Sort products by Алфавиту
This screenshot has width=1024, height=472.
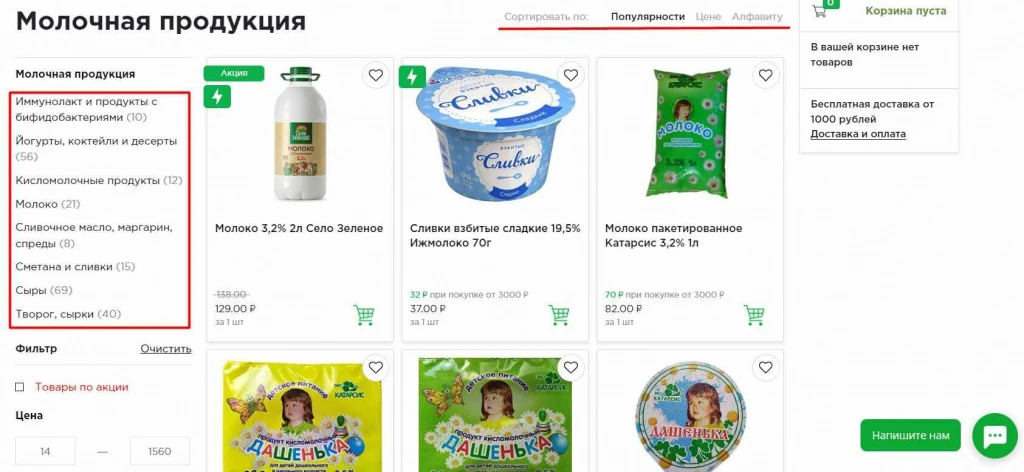(x=757, y=17)
